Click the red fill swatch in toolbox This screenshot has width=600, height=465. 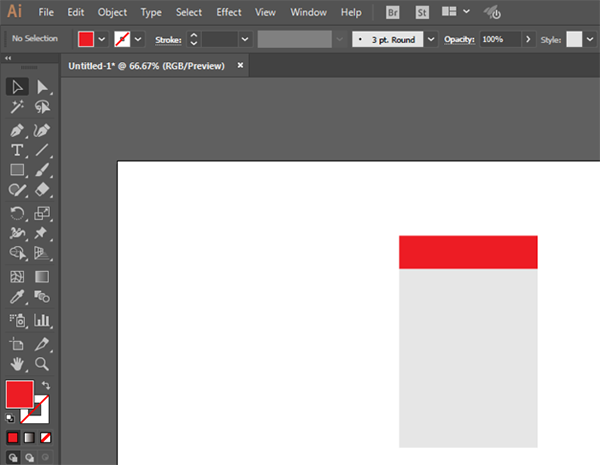tap(19, 394)
